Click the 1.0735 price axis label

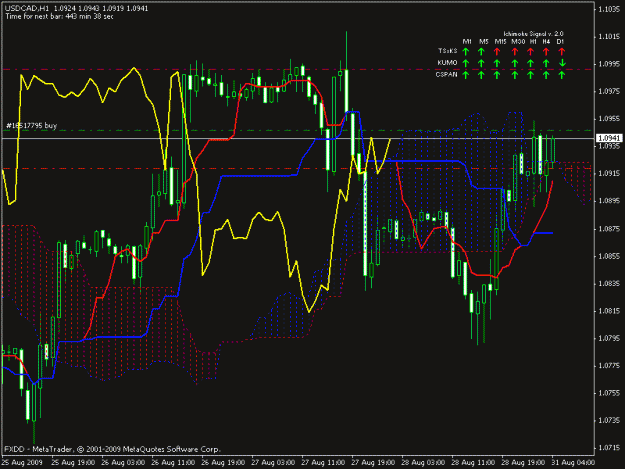click(609, 420)
